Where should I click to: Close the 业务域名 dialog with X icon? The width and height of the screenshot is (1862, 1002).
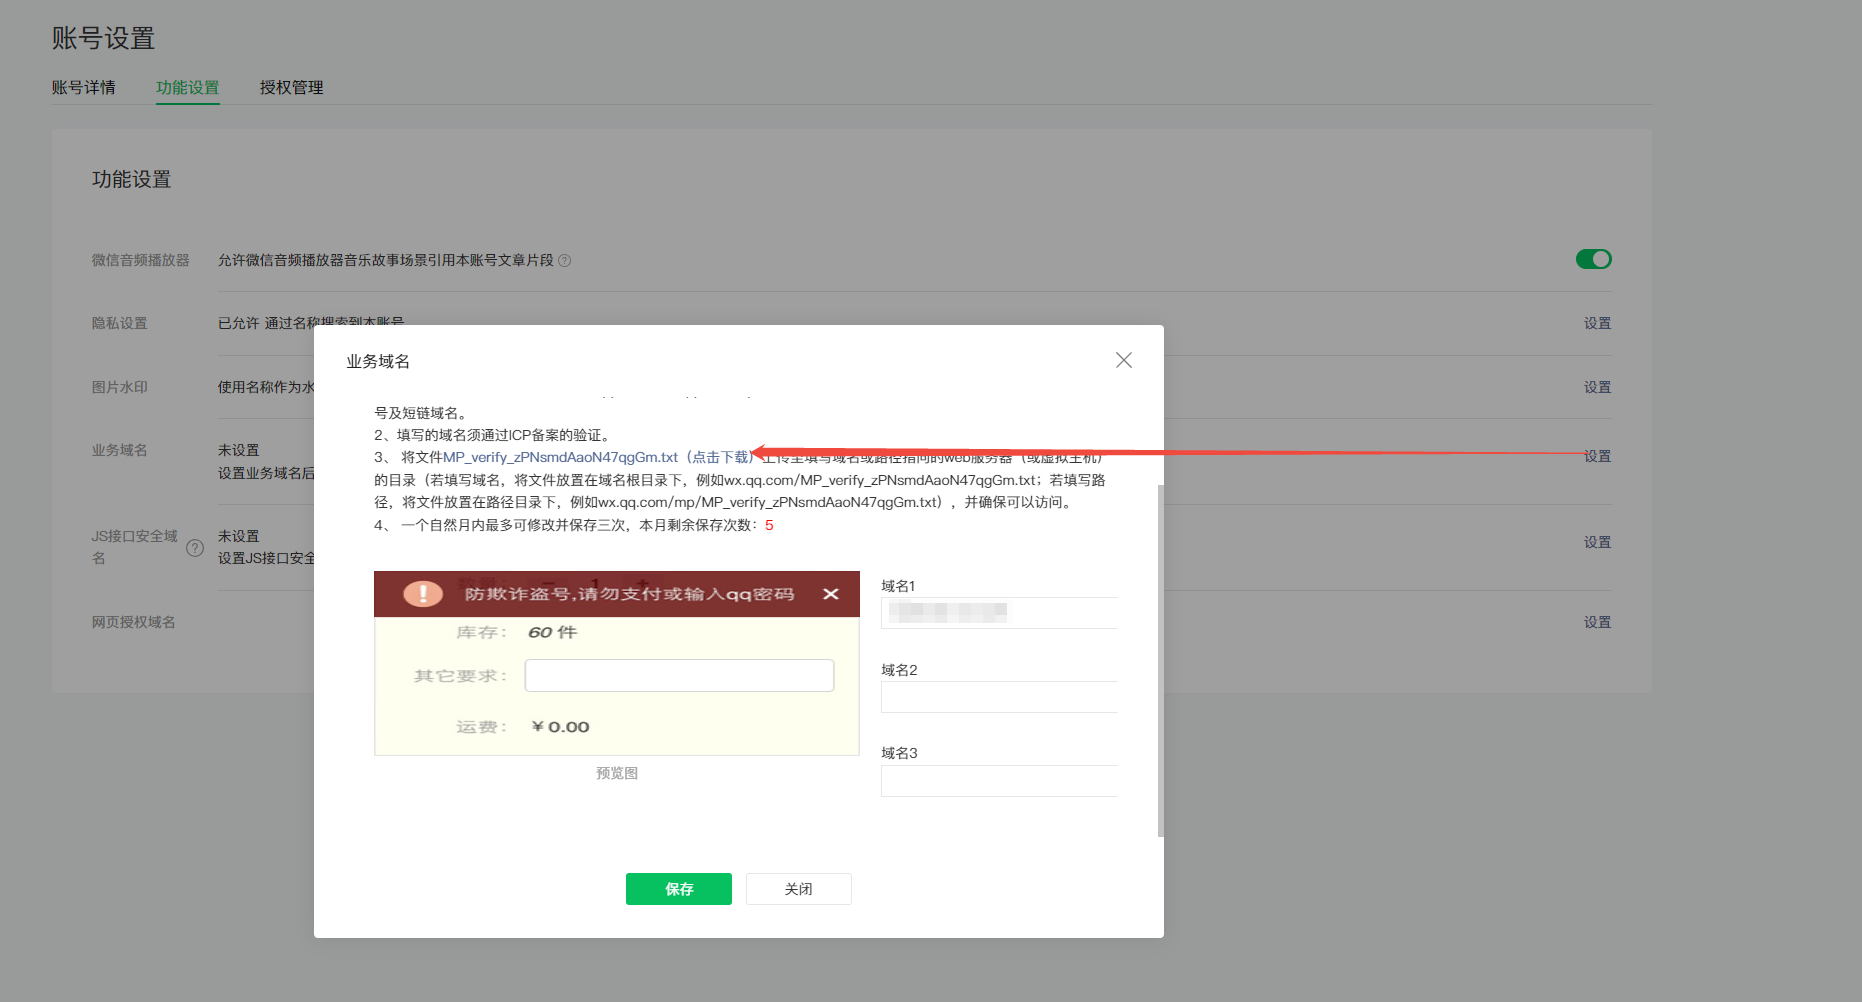pyautogui.click(x=1123, y=360)
